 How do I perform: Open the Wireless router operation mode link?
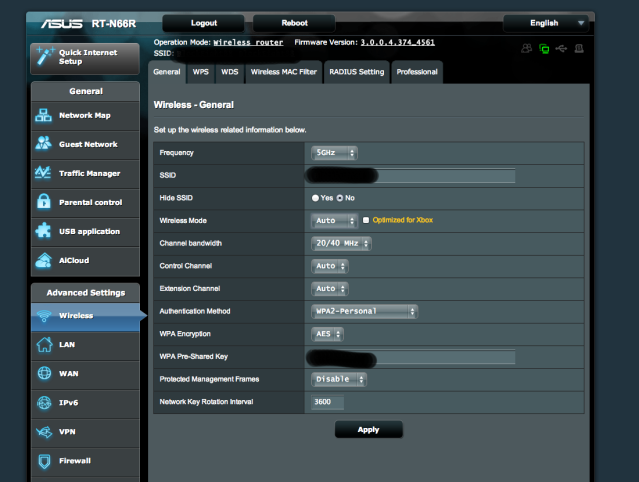248,42
